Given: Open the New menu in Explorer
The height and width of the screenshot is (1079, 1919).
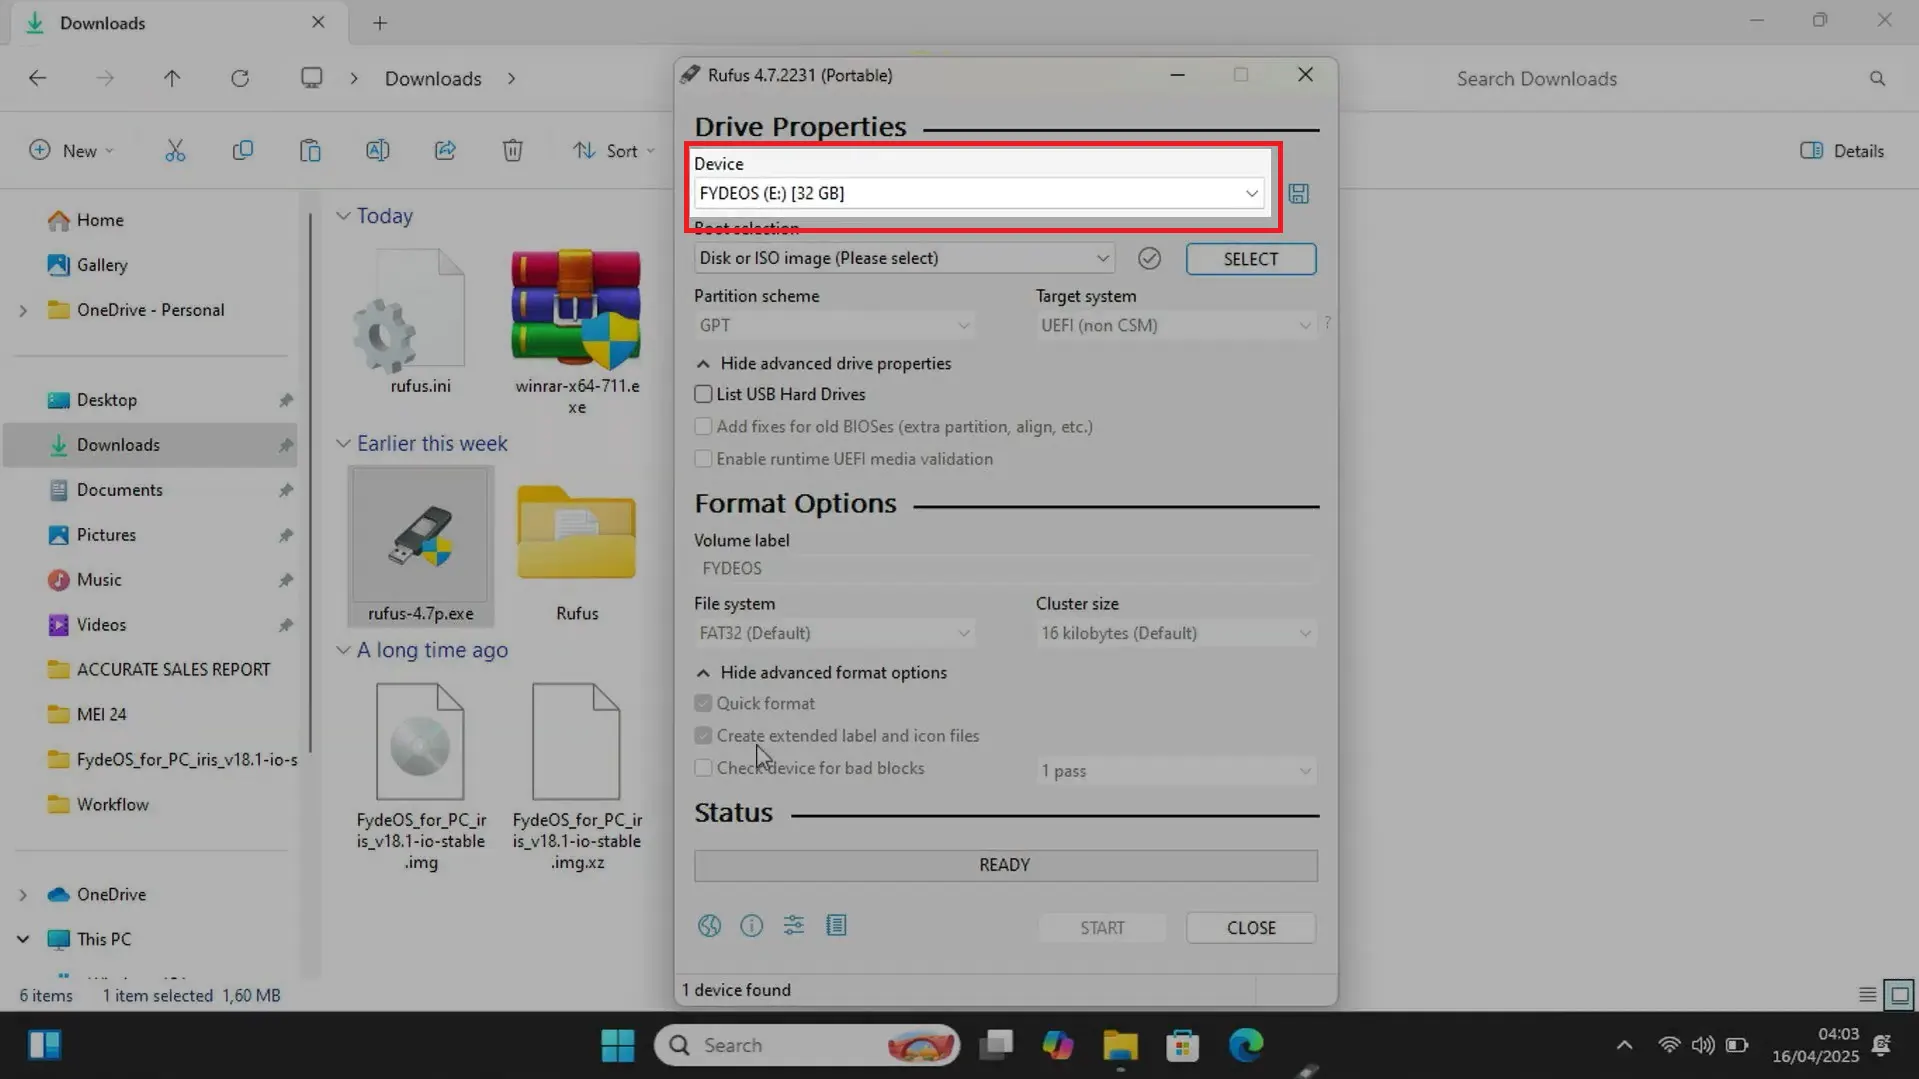Looking at the screenshot, I should click(71, 150).
